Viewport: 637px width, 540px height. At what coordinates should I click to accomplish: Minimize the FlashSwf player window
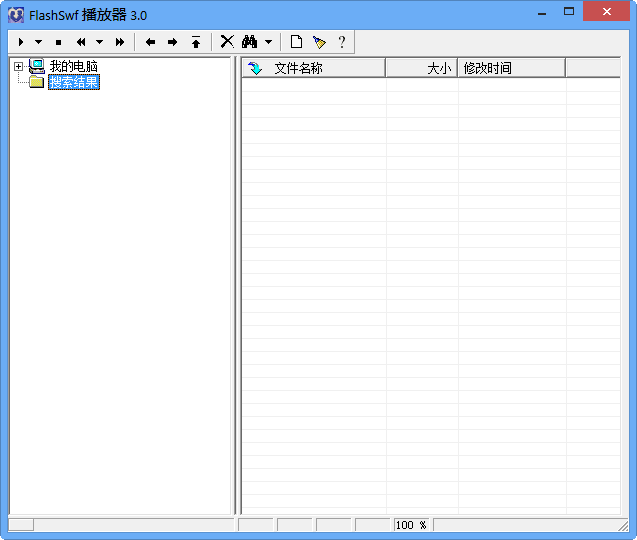click(542, 13)
